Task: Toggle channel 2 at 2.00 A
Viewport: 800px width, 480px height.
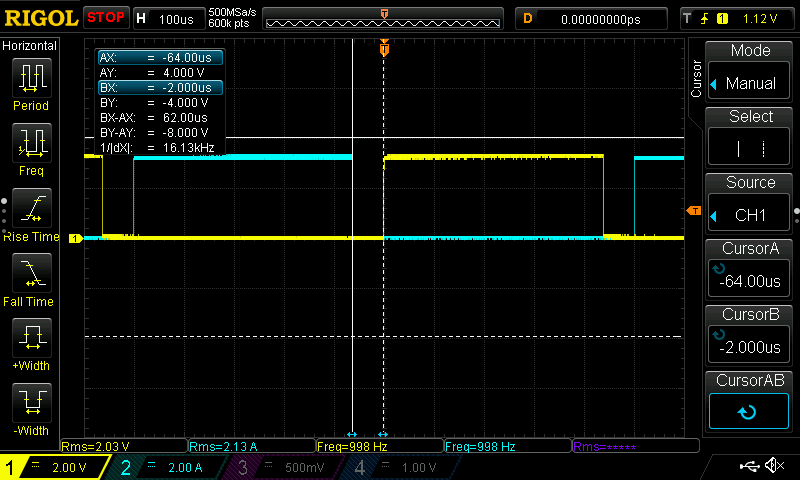Action: tap(166, 467)
